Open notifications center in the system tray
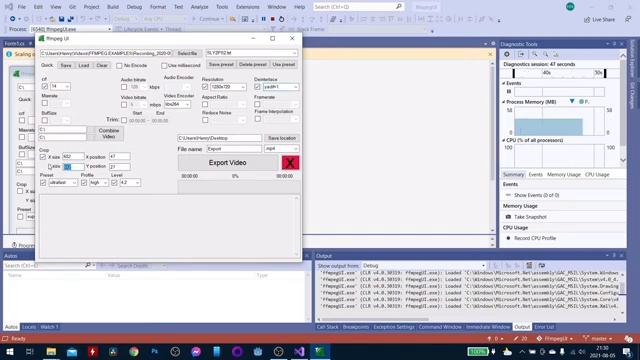 tap(628, 351)
